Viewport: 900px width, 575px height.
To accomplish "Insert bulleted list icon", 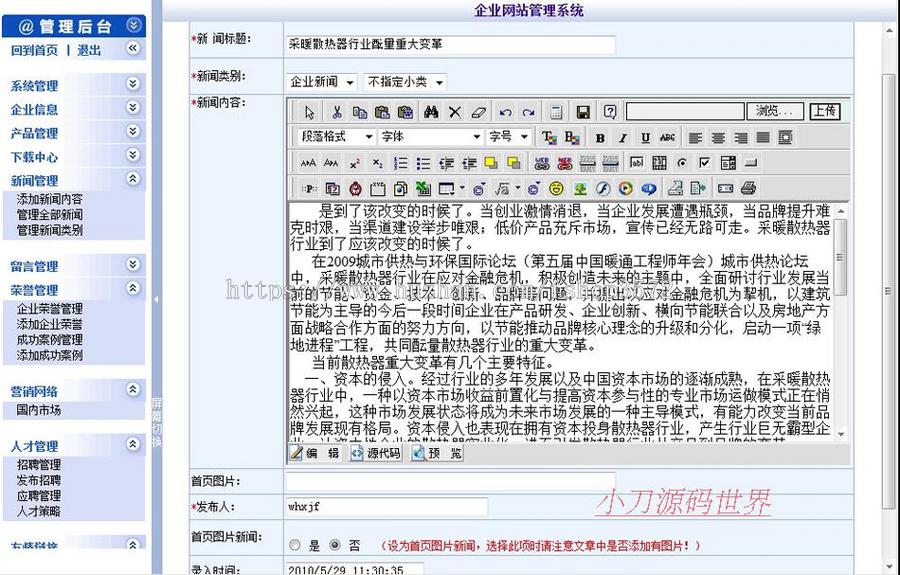I will point(424,164).
